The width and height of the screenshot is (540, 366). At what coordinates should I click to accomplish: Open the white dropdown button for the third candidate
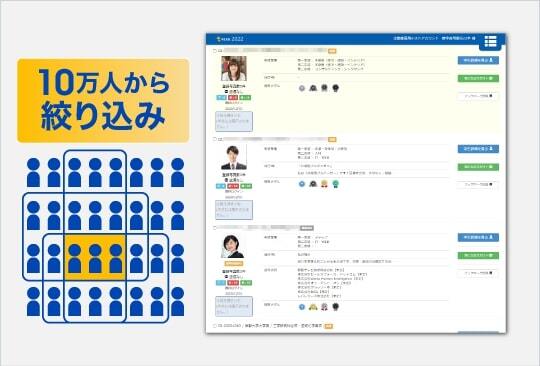[x=478, y=273]
